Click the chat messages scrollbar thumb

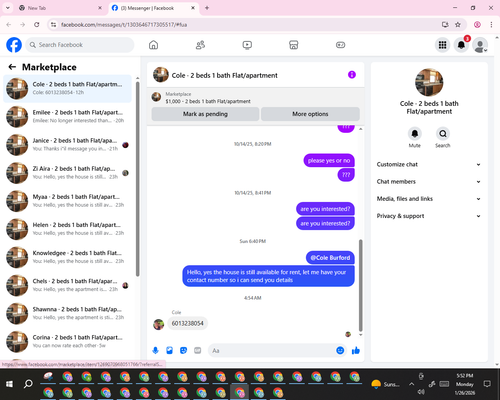(360, 285)
